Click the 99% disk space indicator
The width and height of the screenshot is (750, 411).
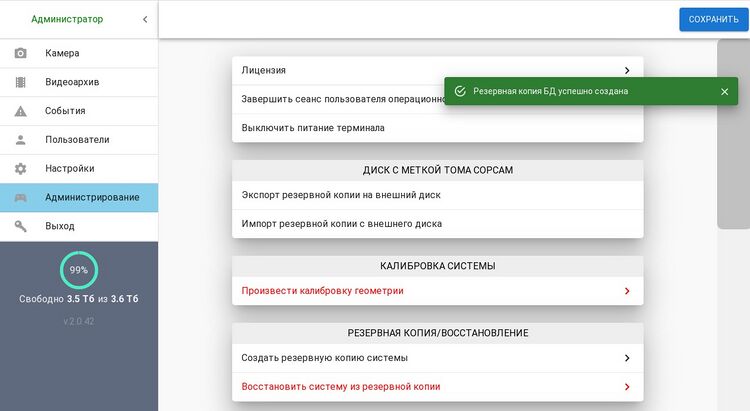(x=78, y=270)
